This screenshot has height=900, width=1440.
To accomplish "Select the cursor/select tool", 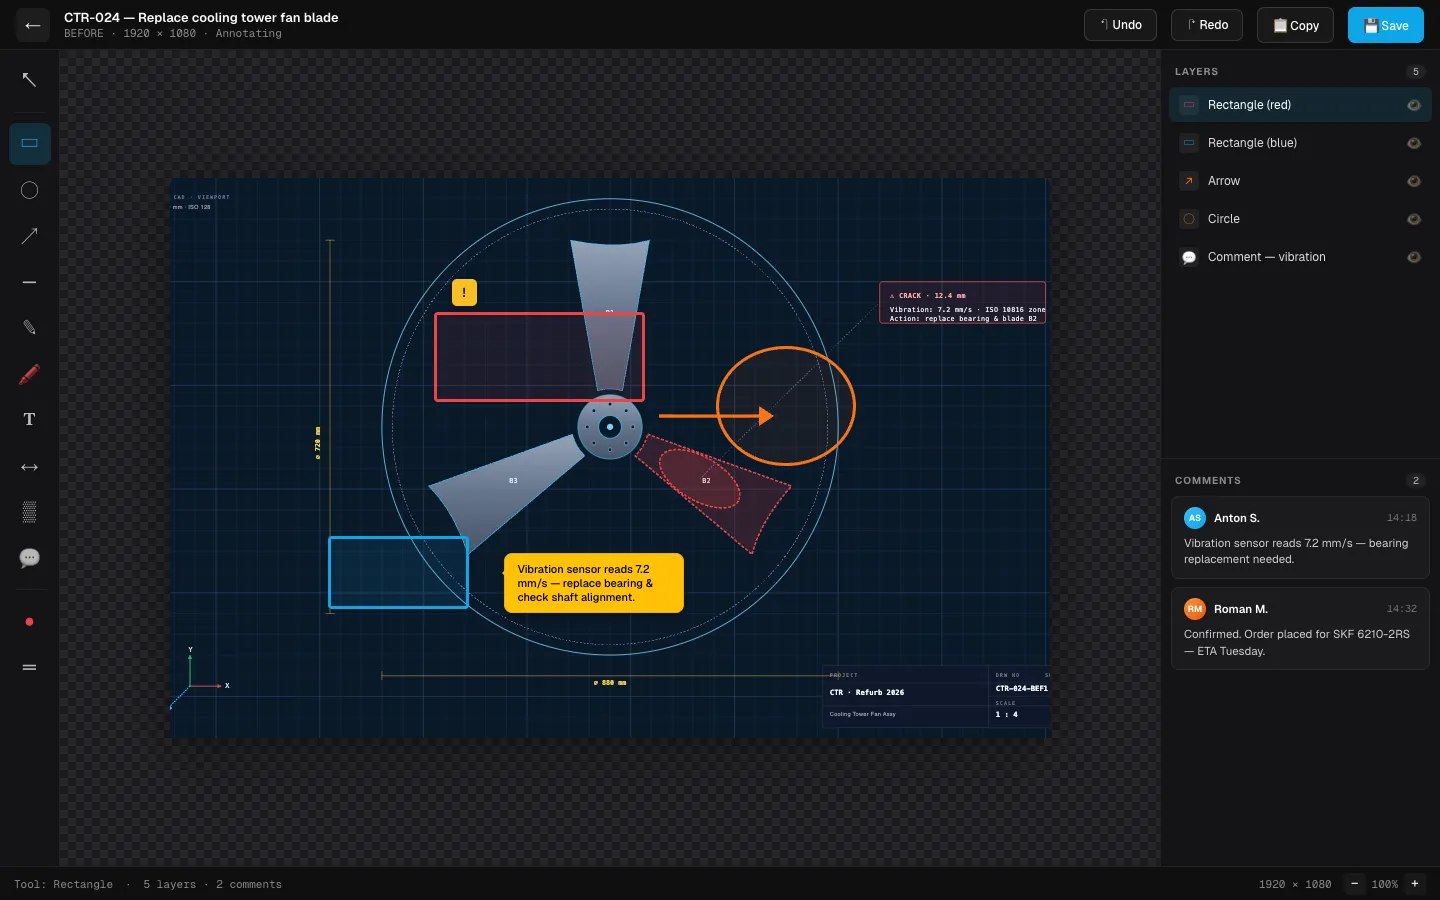I will pyautogui.click(x=29, y=80).
